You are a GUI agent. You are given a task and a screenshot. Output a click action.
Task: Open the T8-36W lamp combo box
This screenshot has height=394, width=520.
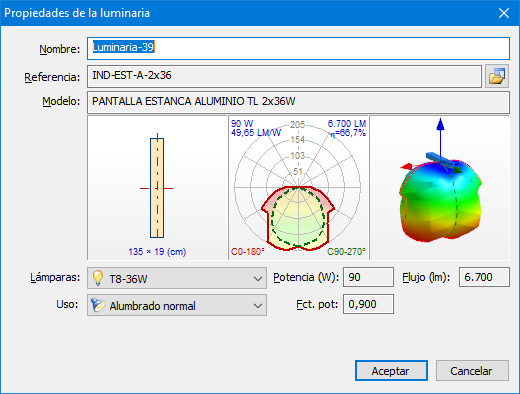click(x=177, y=278)
